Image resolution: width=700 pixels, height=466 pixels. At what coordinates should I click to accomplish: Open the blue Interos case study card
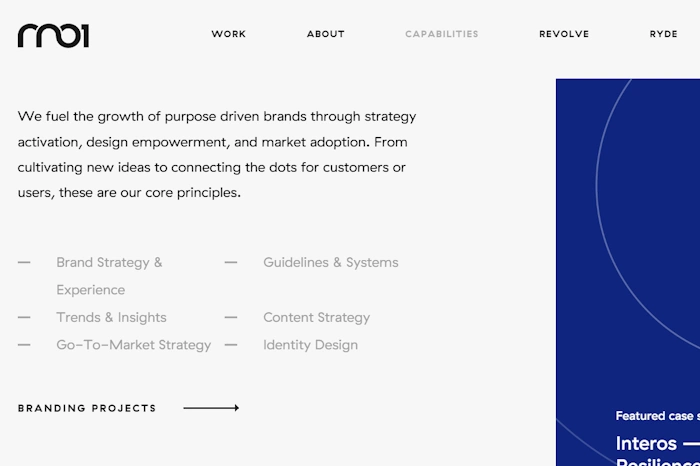pos(628,272)
